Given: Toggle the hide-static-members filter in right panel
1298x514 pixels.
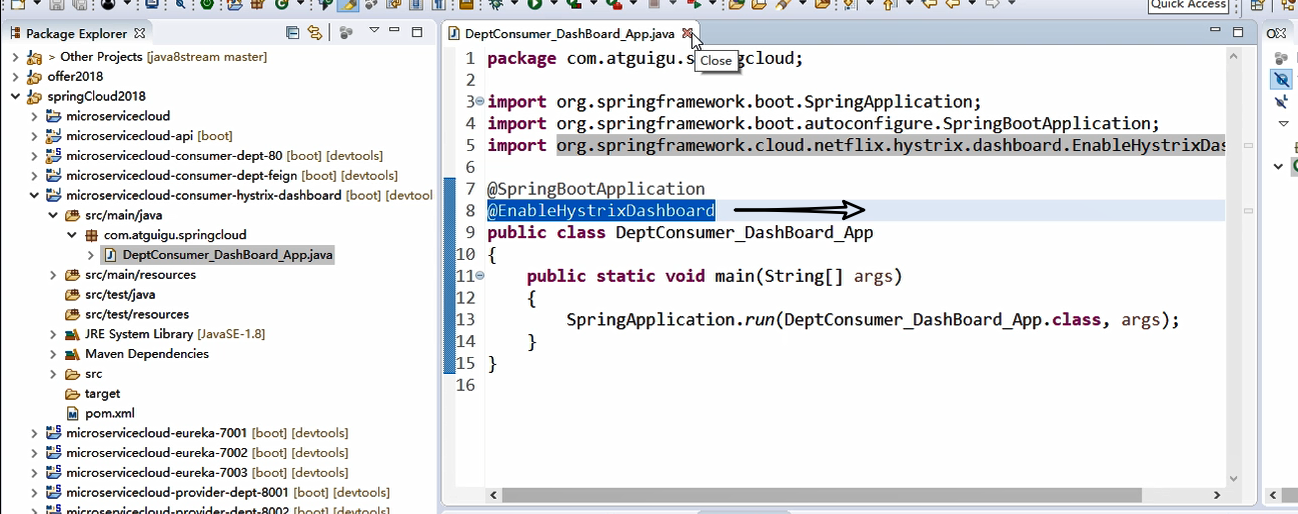Looking at the screenshot, I should tap(1281, 101).
